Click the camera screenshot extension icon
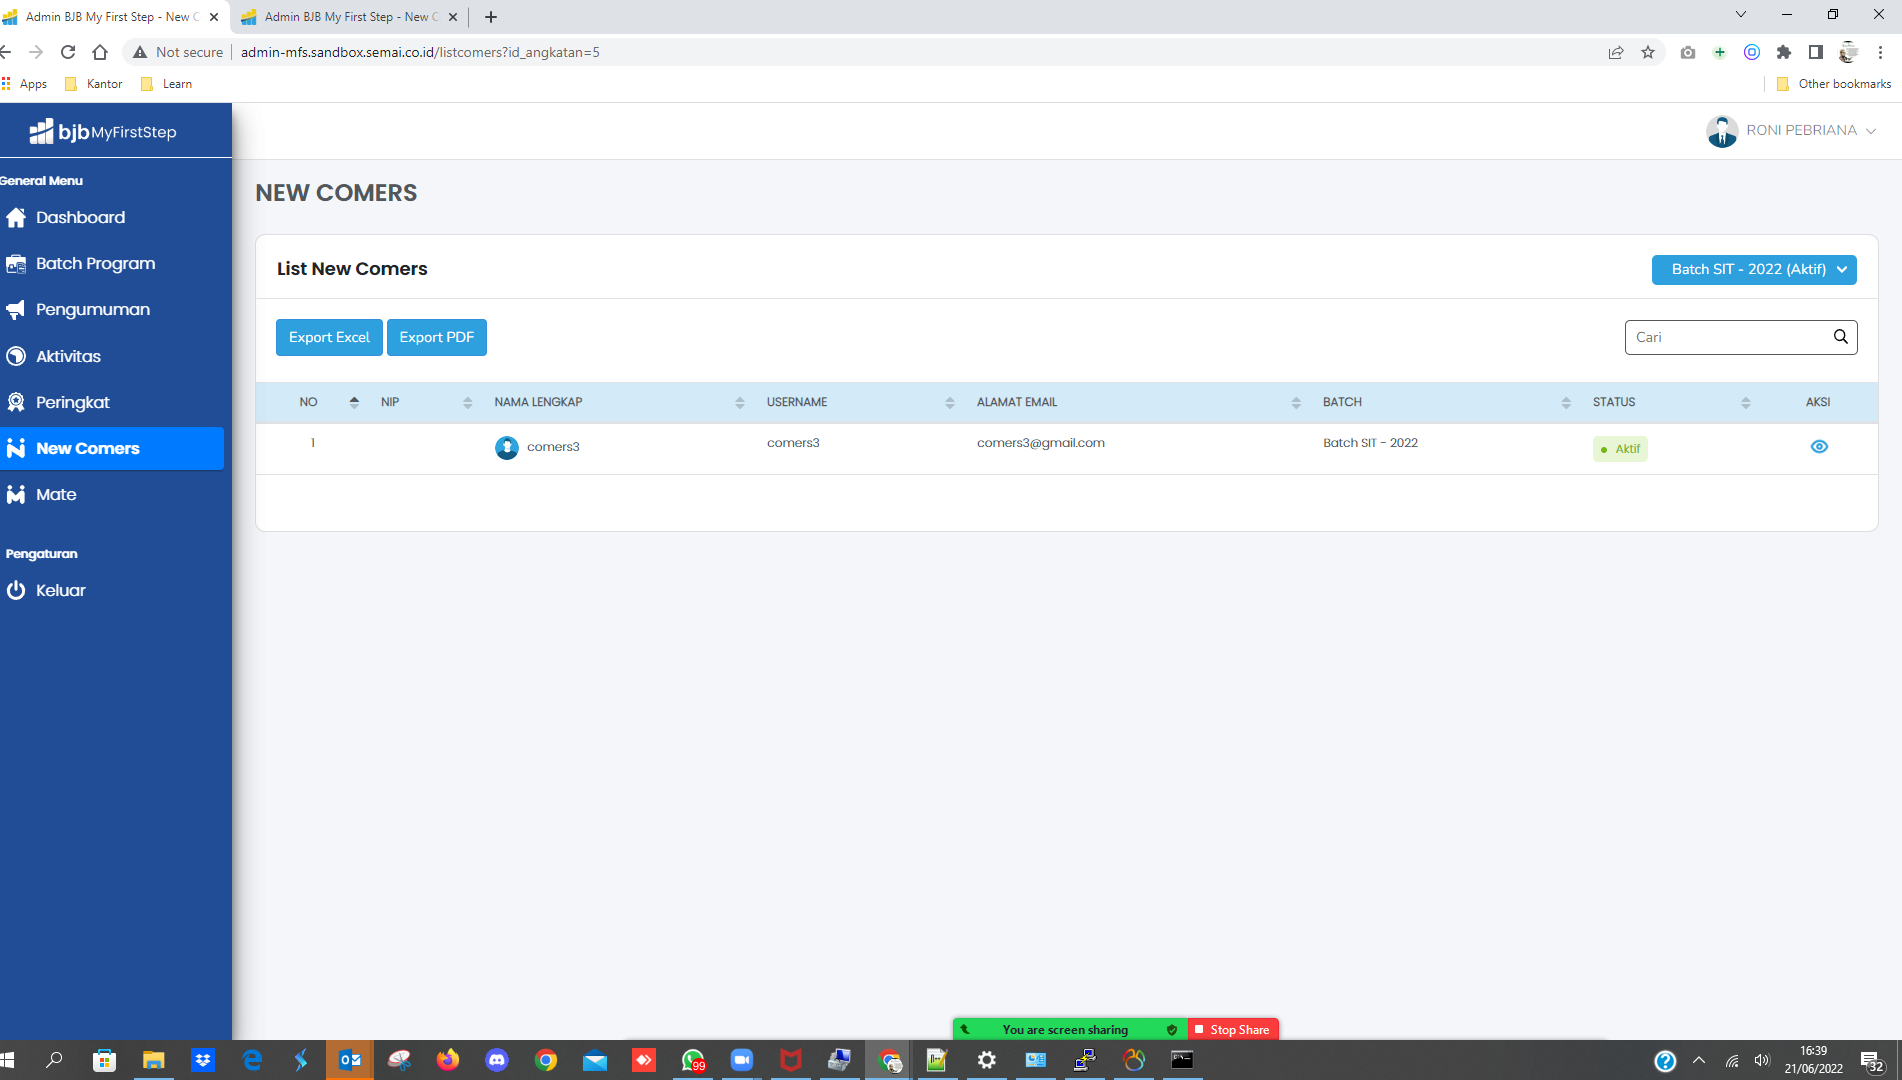 1688,52
